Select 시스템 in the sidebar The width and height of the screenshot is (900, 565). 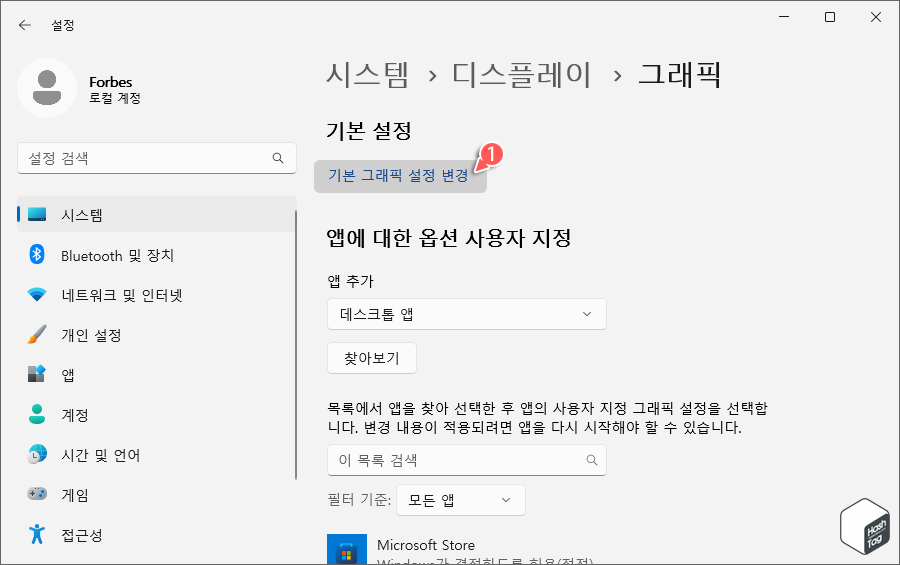click(157, 215)
